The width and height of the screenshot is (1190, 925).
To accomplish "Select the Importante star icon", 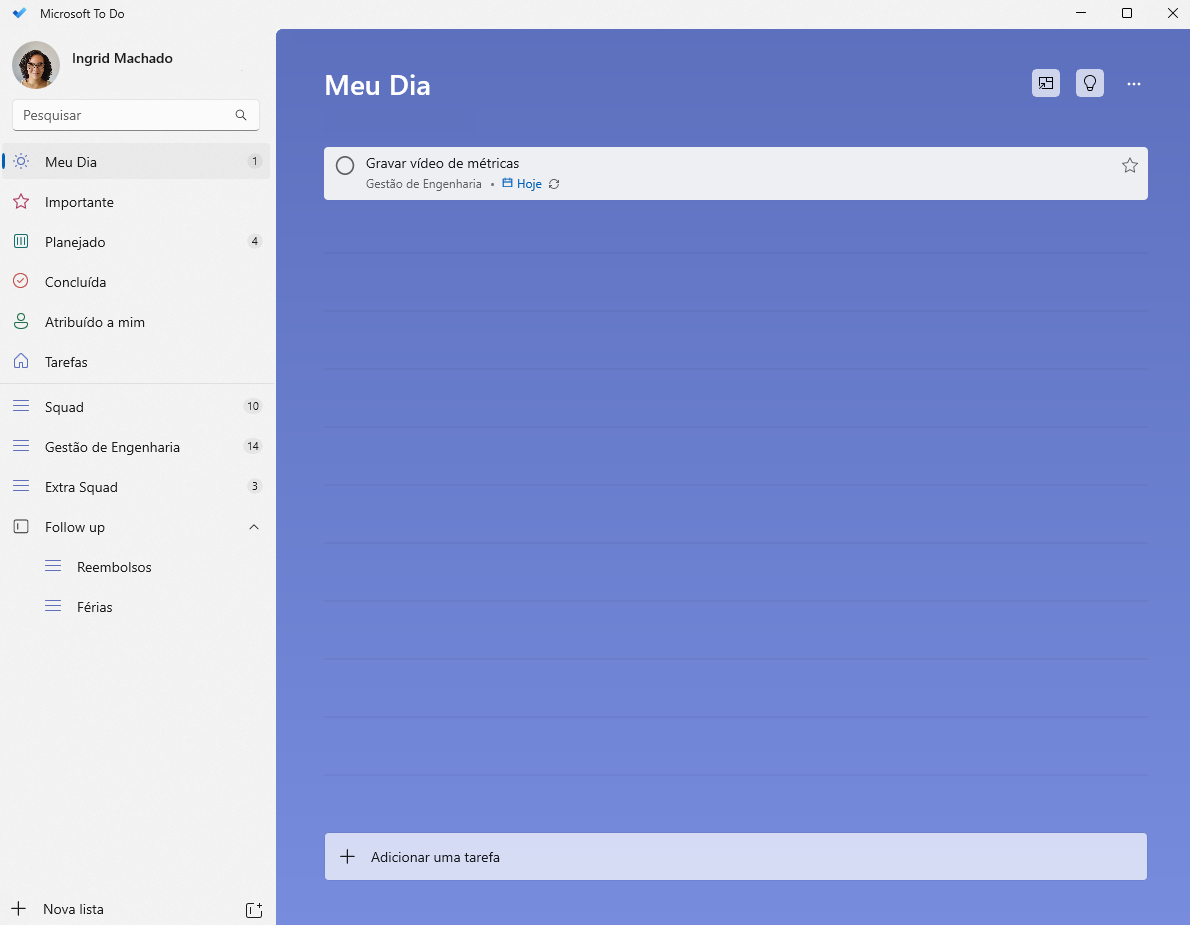I will pos(20,201).
